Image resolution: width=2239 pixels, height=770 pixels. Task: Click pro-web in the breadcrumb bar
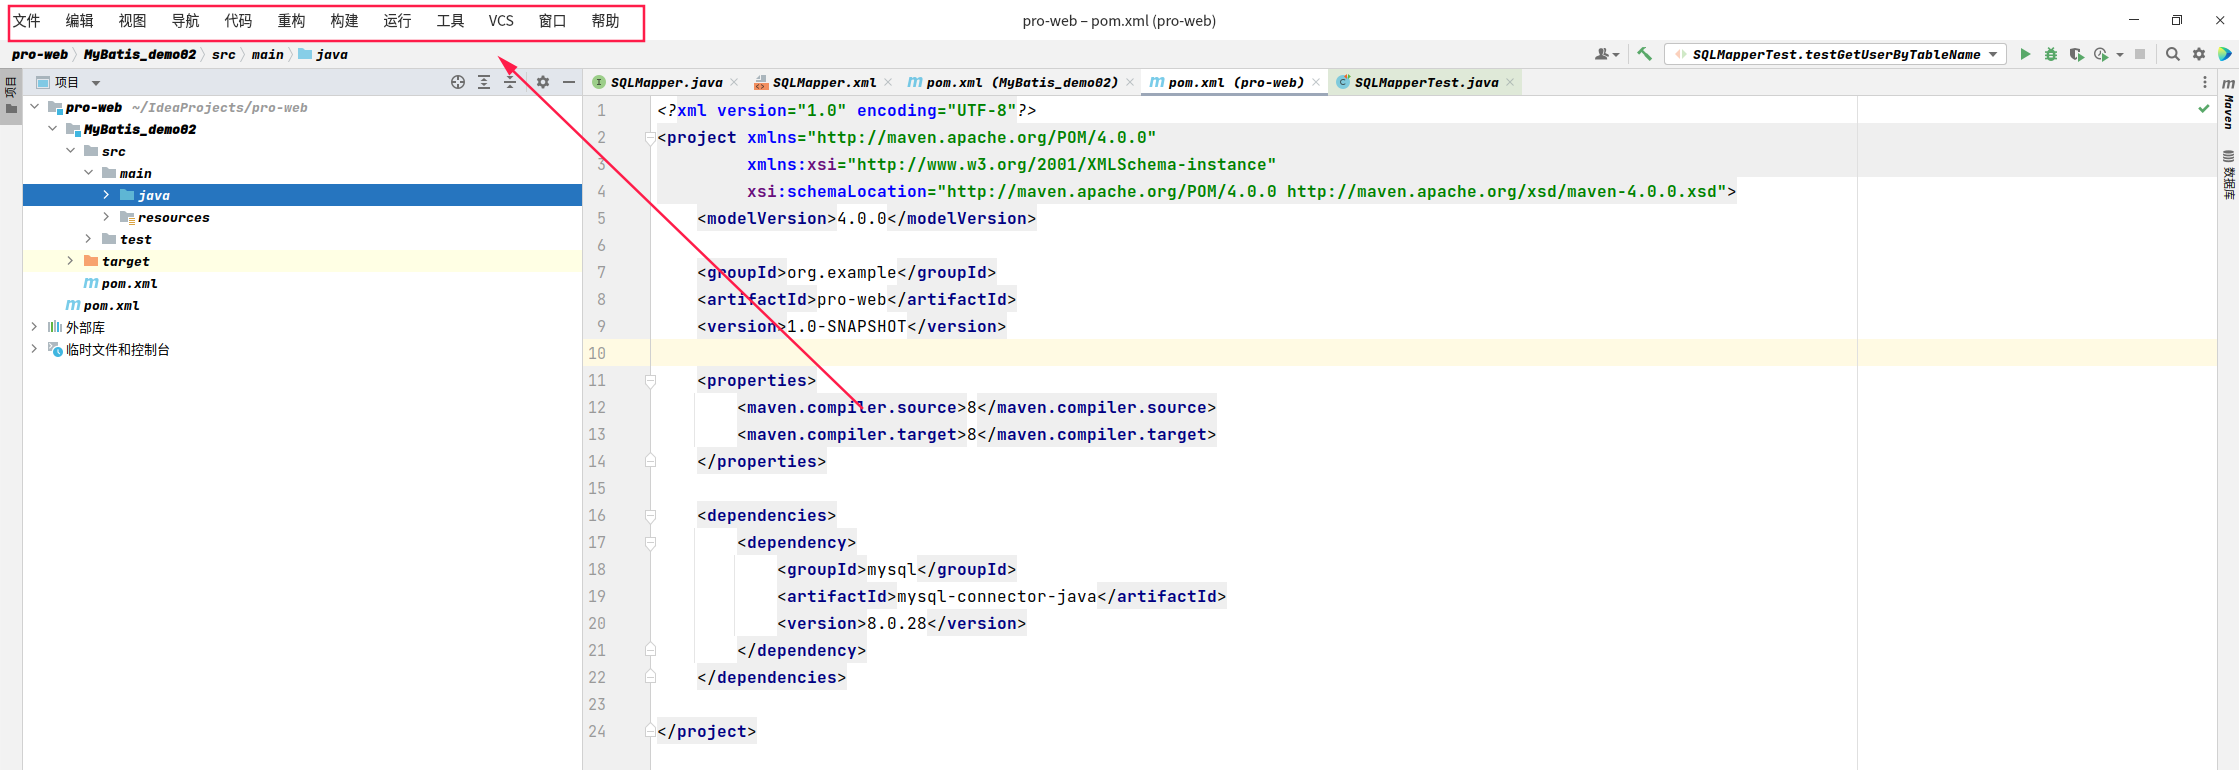point(40,54)
